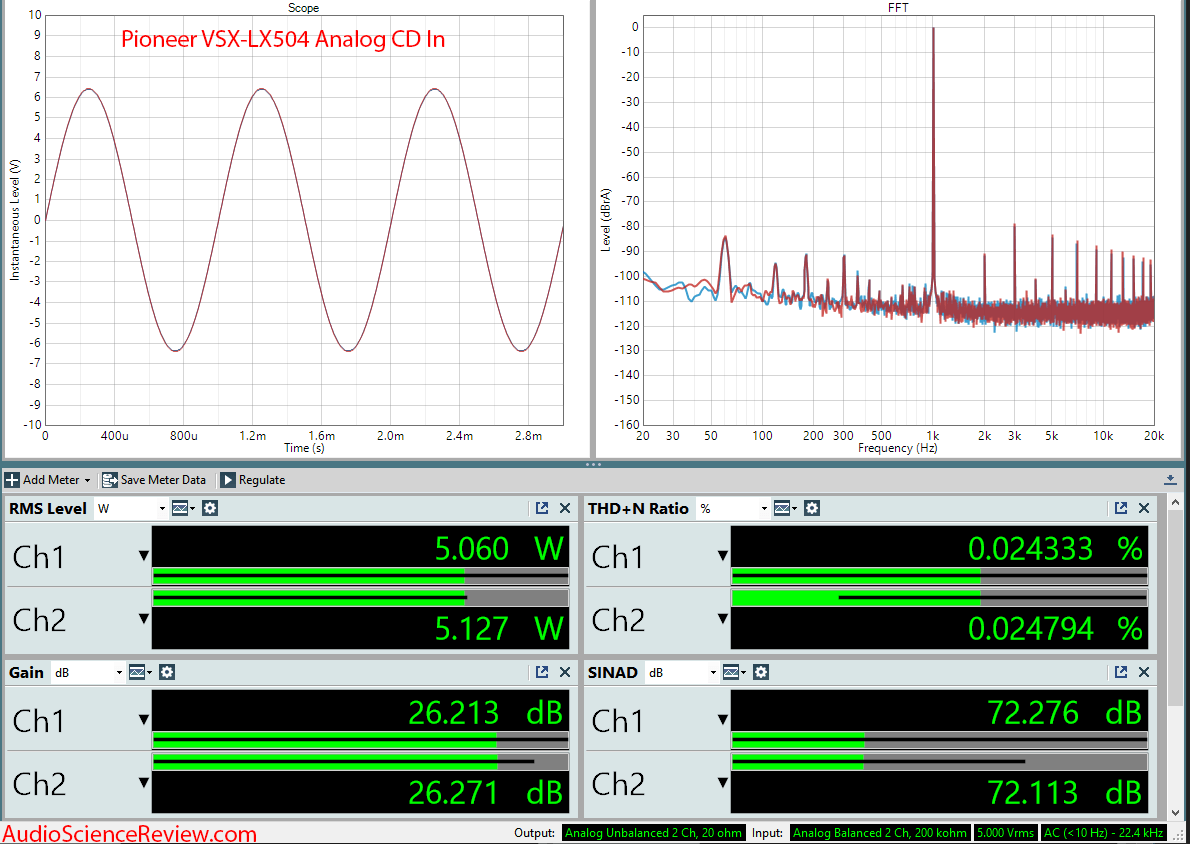Click the 'Scope' graph title
The width and height of the screenshot is (1190, 844).
304,8
